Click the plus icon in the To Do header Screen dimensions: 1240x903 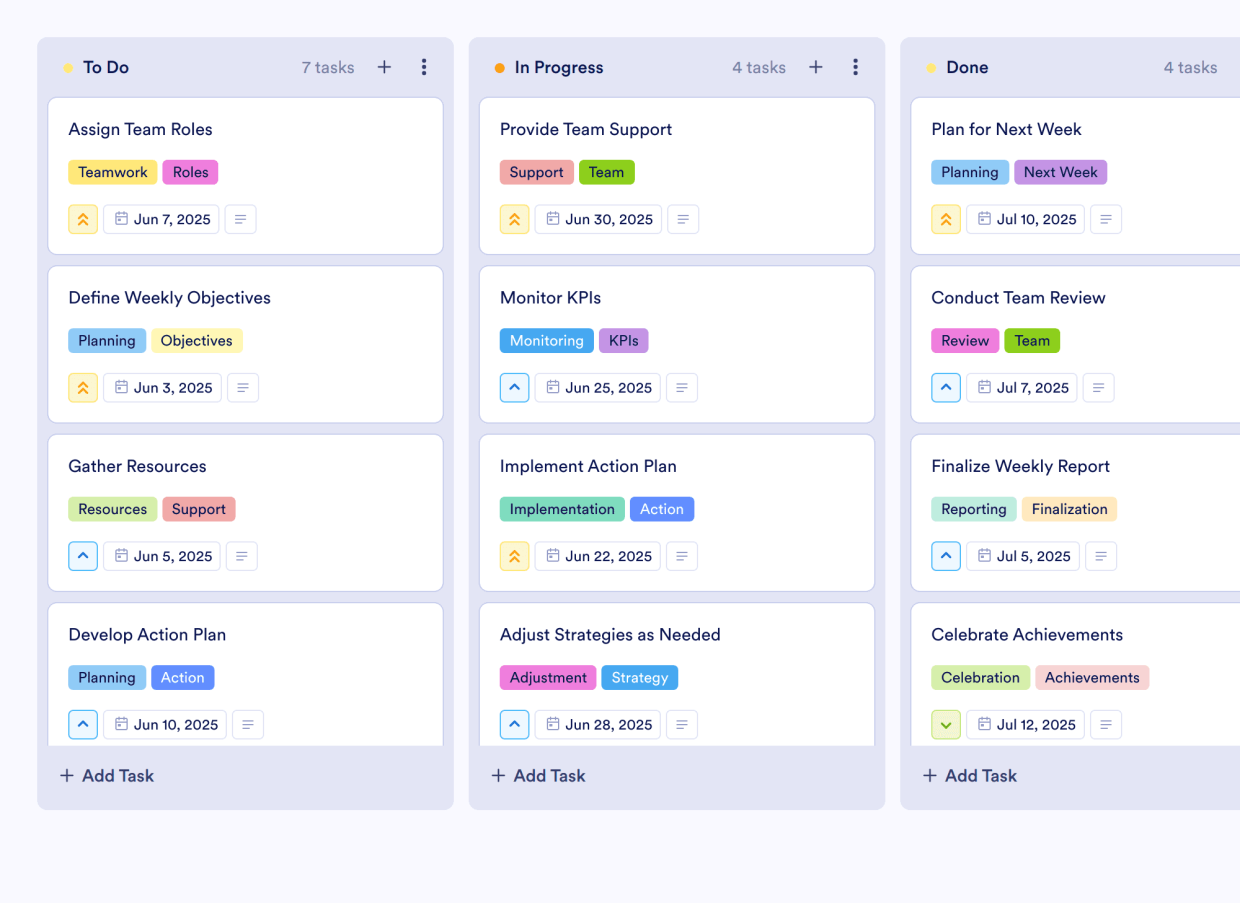[384, 67]
